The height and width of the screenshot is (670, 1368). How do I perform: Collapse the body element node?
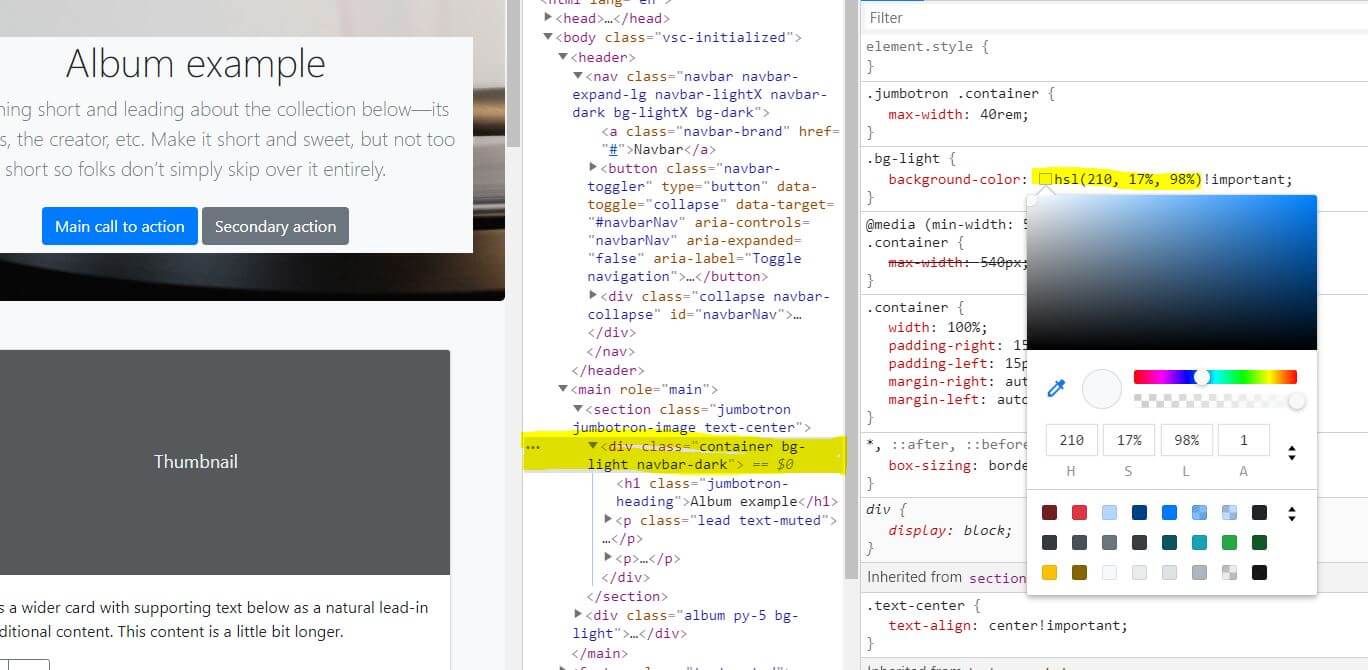pos(548,37)
